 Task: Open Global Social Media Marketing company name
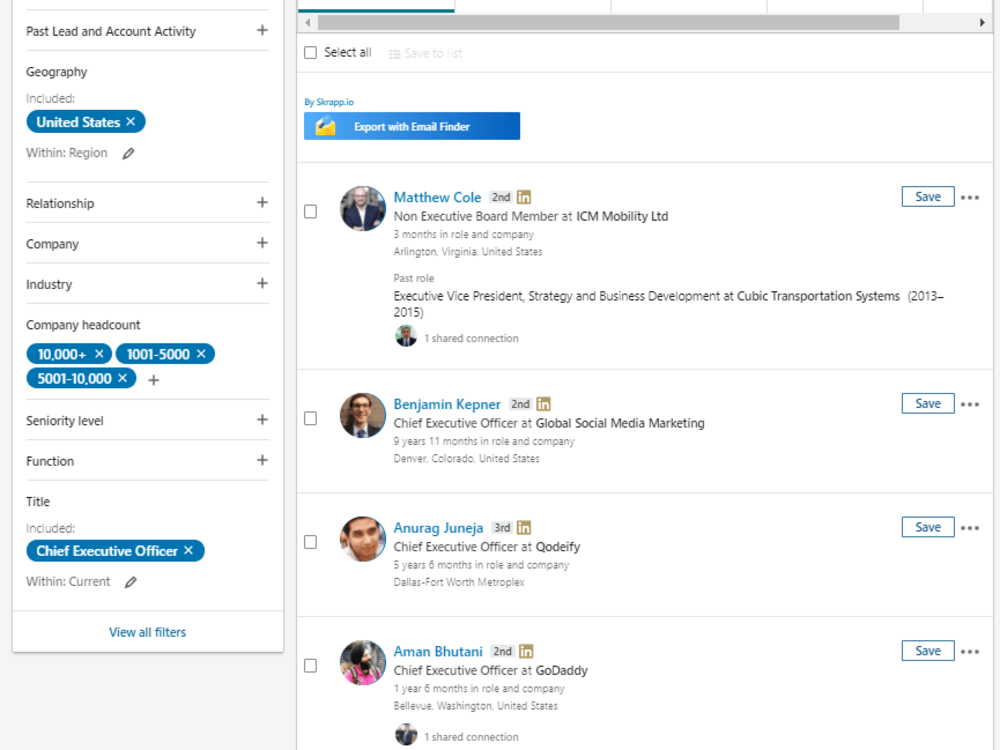(620, 423)
